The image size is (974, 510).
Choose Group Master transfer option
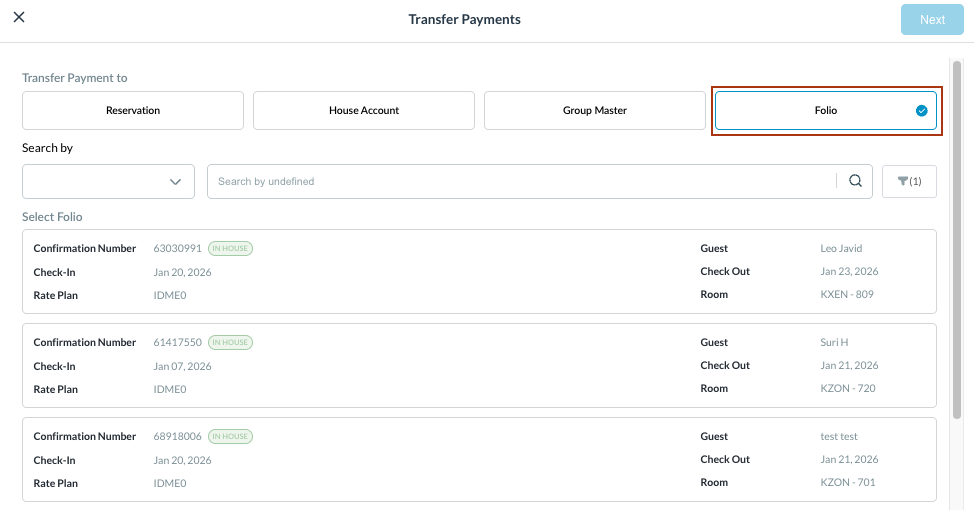(595, 111)
